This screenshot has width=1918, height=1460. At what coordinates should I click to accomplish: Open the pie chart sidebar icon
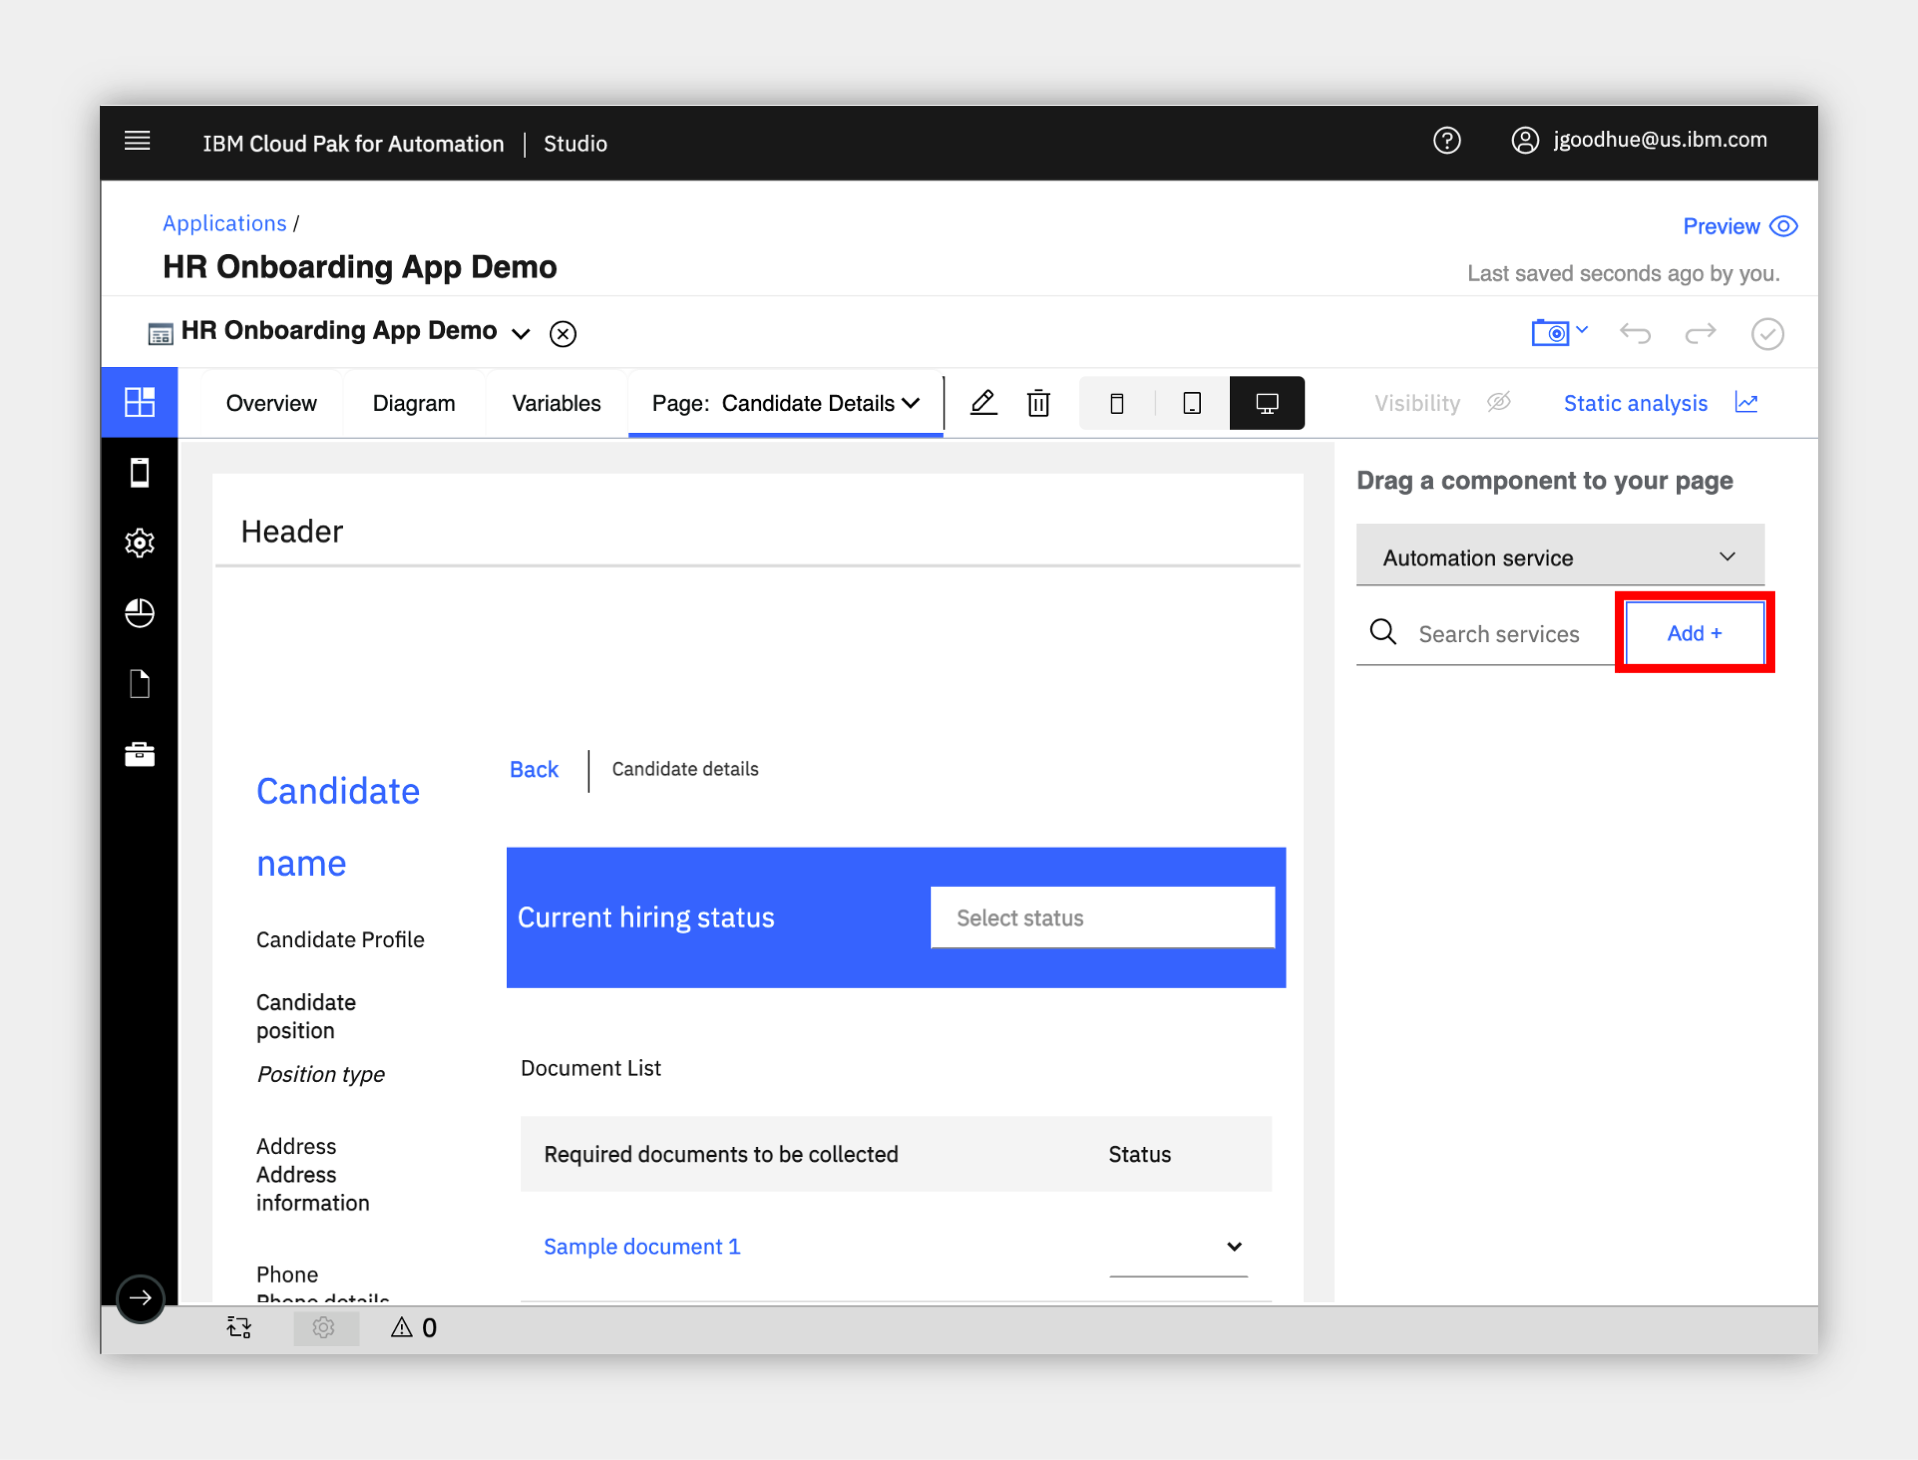pos(140,613)
